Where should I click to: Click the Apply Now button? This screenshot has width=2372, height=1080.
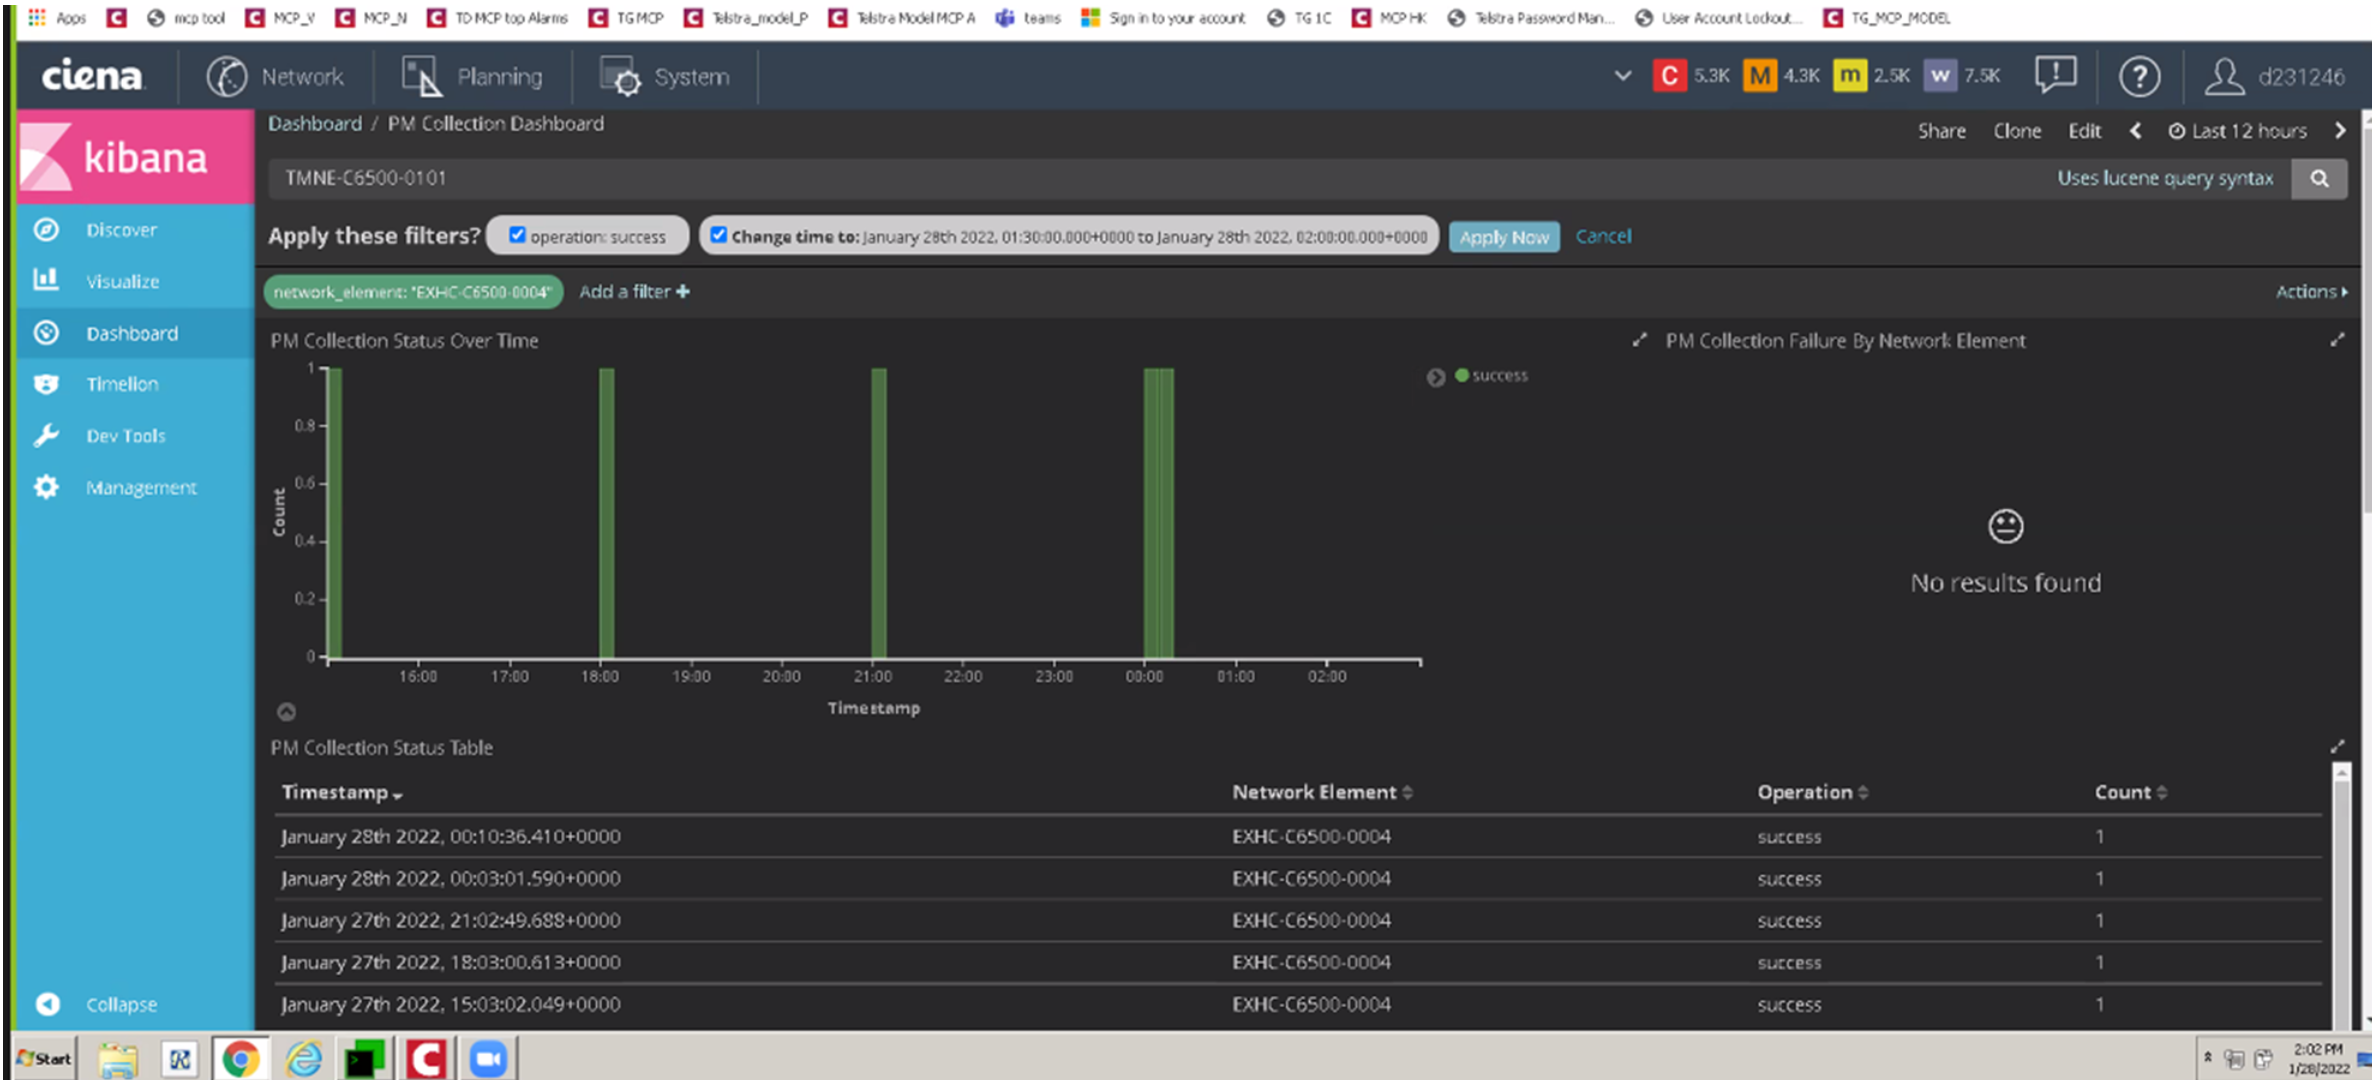pos(1502,236)
